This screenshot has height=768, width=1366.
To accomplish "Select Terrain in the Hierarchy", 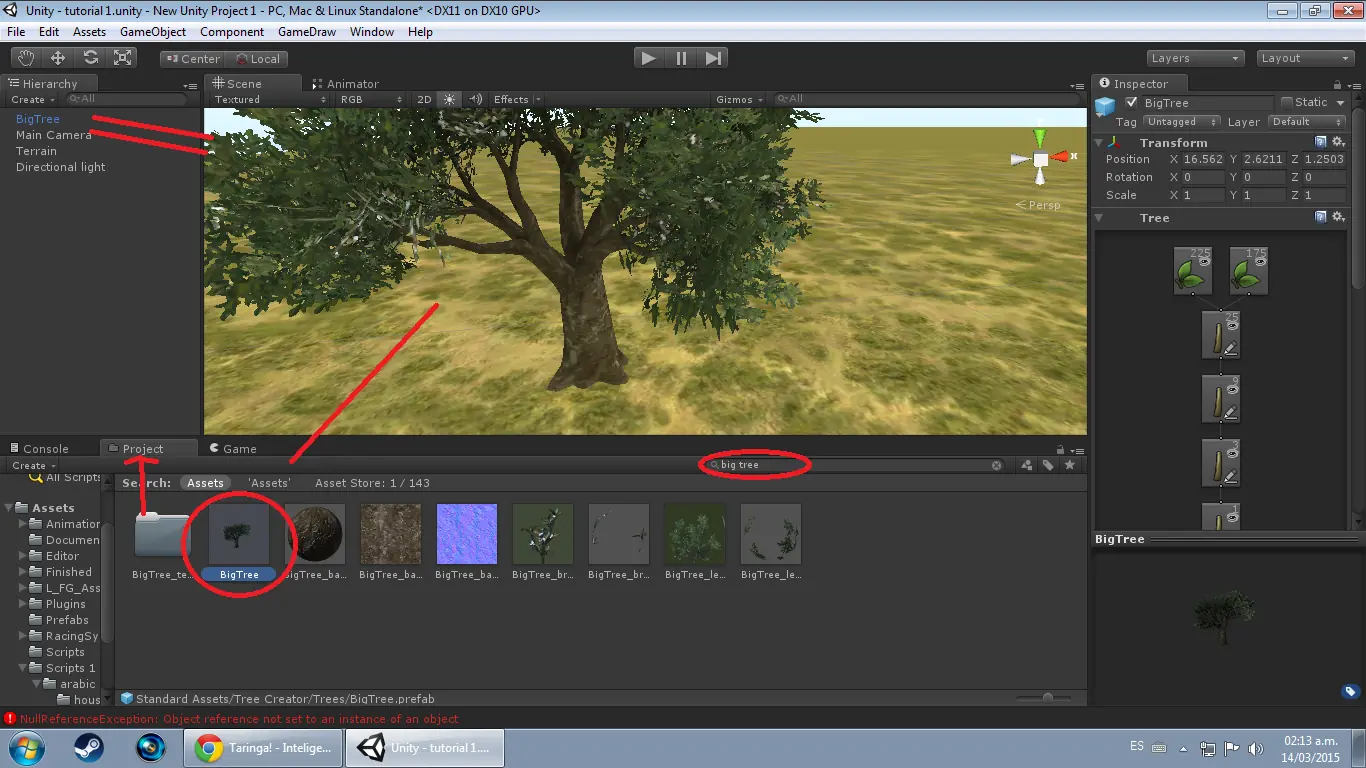I will click(x=36, y=151).
